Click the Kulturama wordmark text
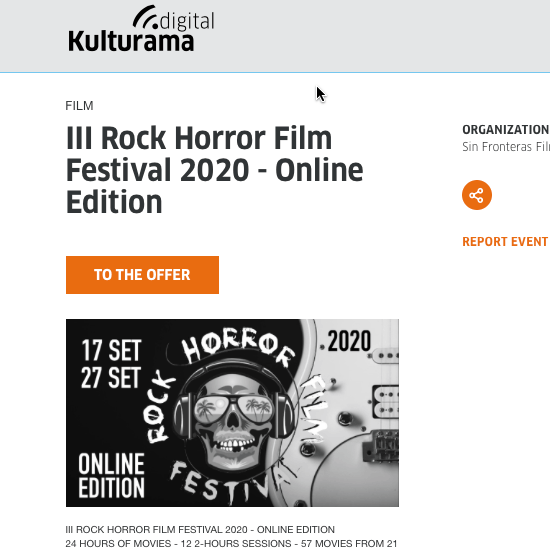 coord(131,42)
